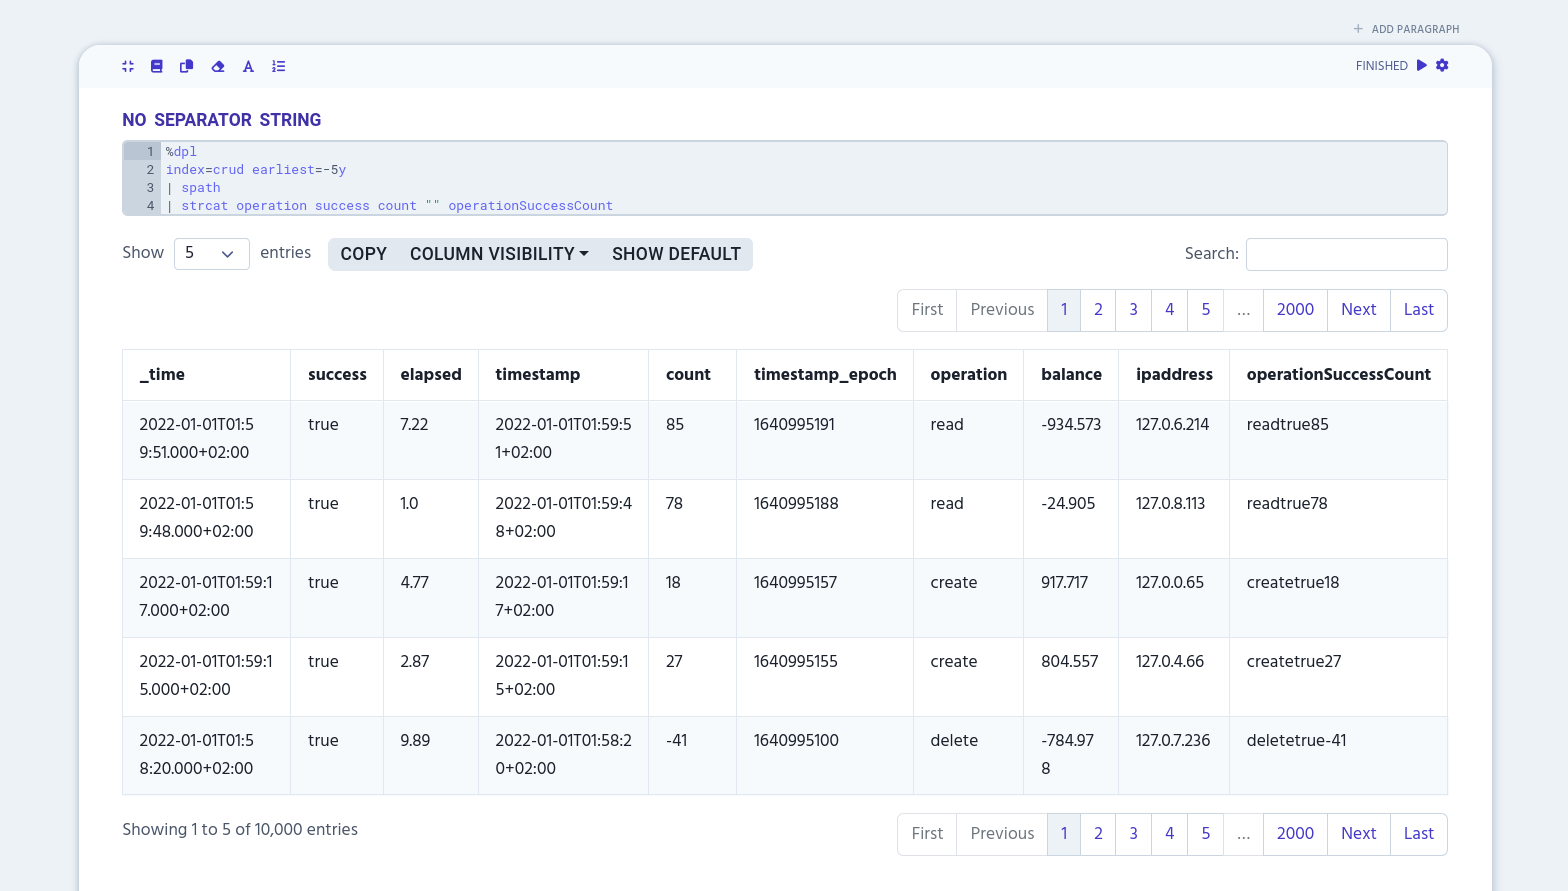Click ADD PARAGRAPH link

pyautogui.click(x=1415, y=29)
